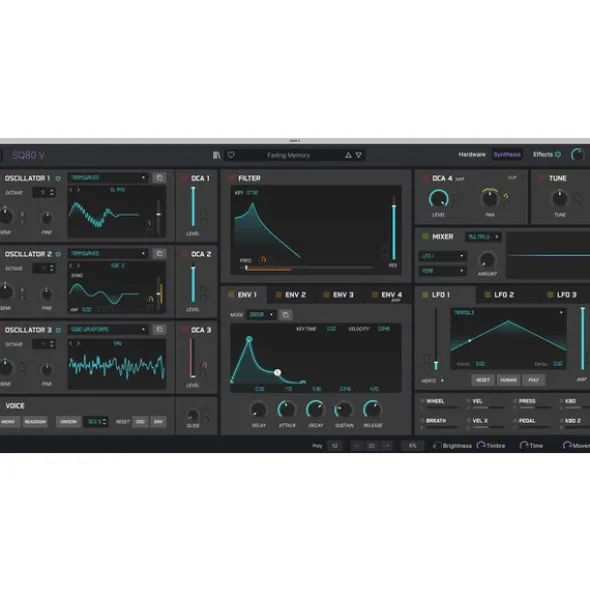This screenshot has height=591, width=590.
Task: Click the Osc reset button
Action: [140, 421]
